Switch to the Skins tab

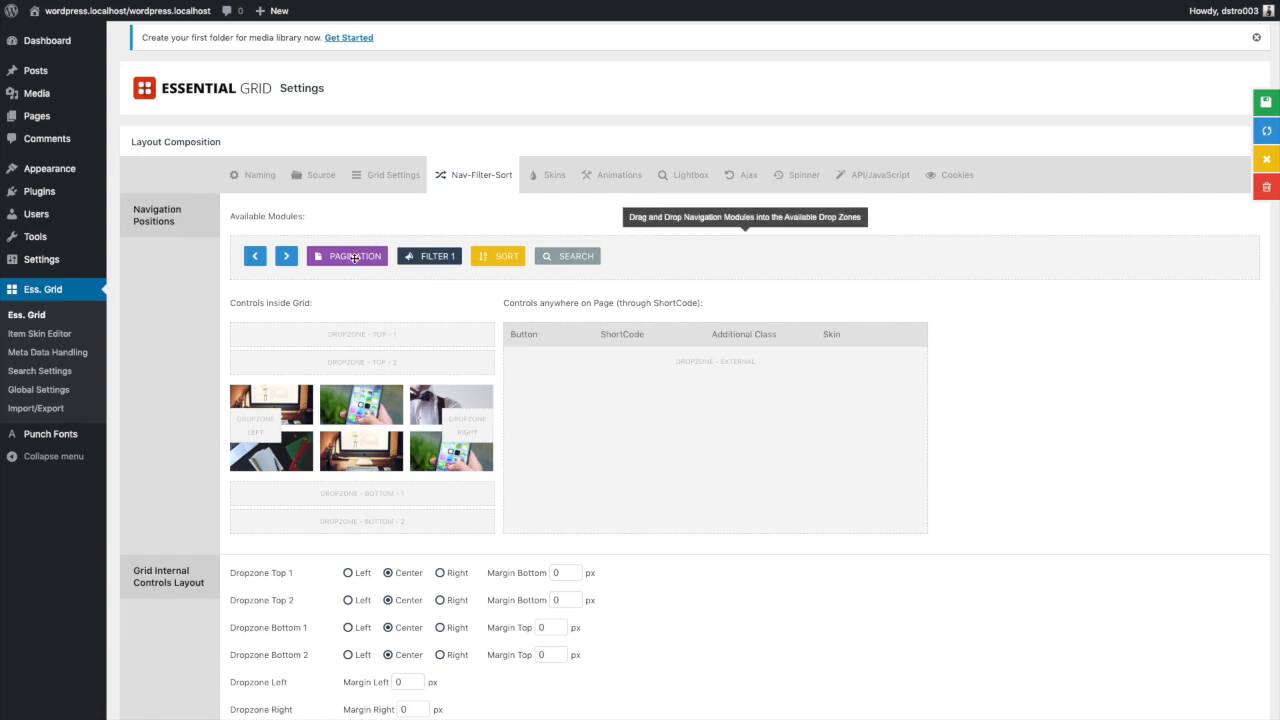point(547,175)
